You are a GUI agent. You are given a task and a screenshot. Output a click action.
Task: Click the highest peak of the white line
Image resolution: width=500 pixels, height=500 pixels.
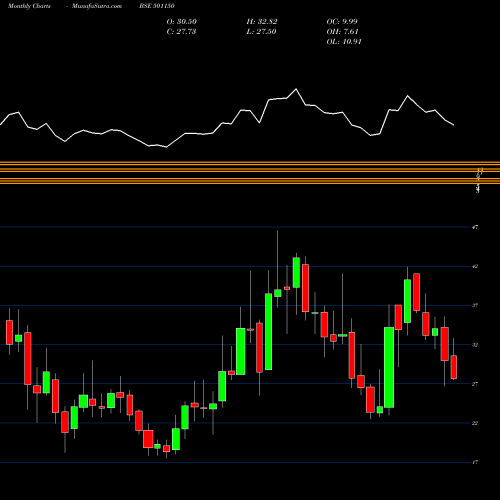(x=296, y=89)
